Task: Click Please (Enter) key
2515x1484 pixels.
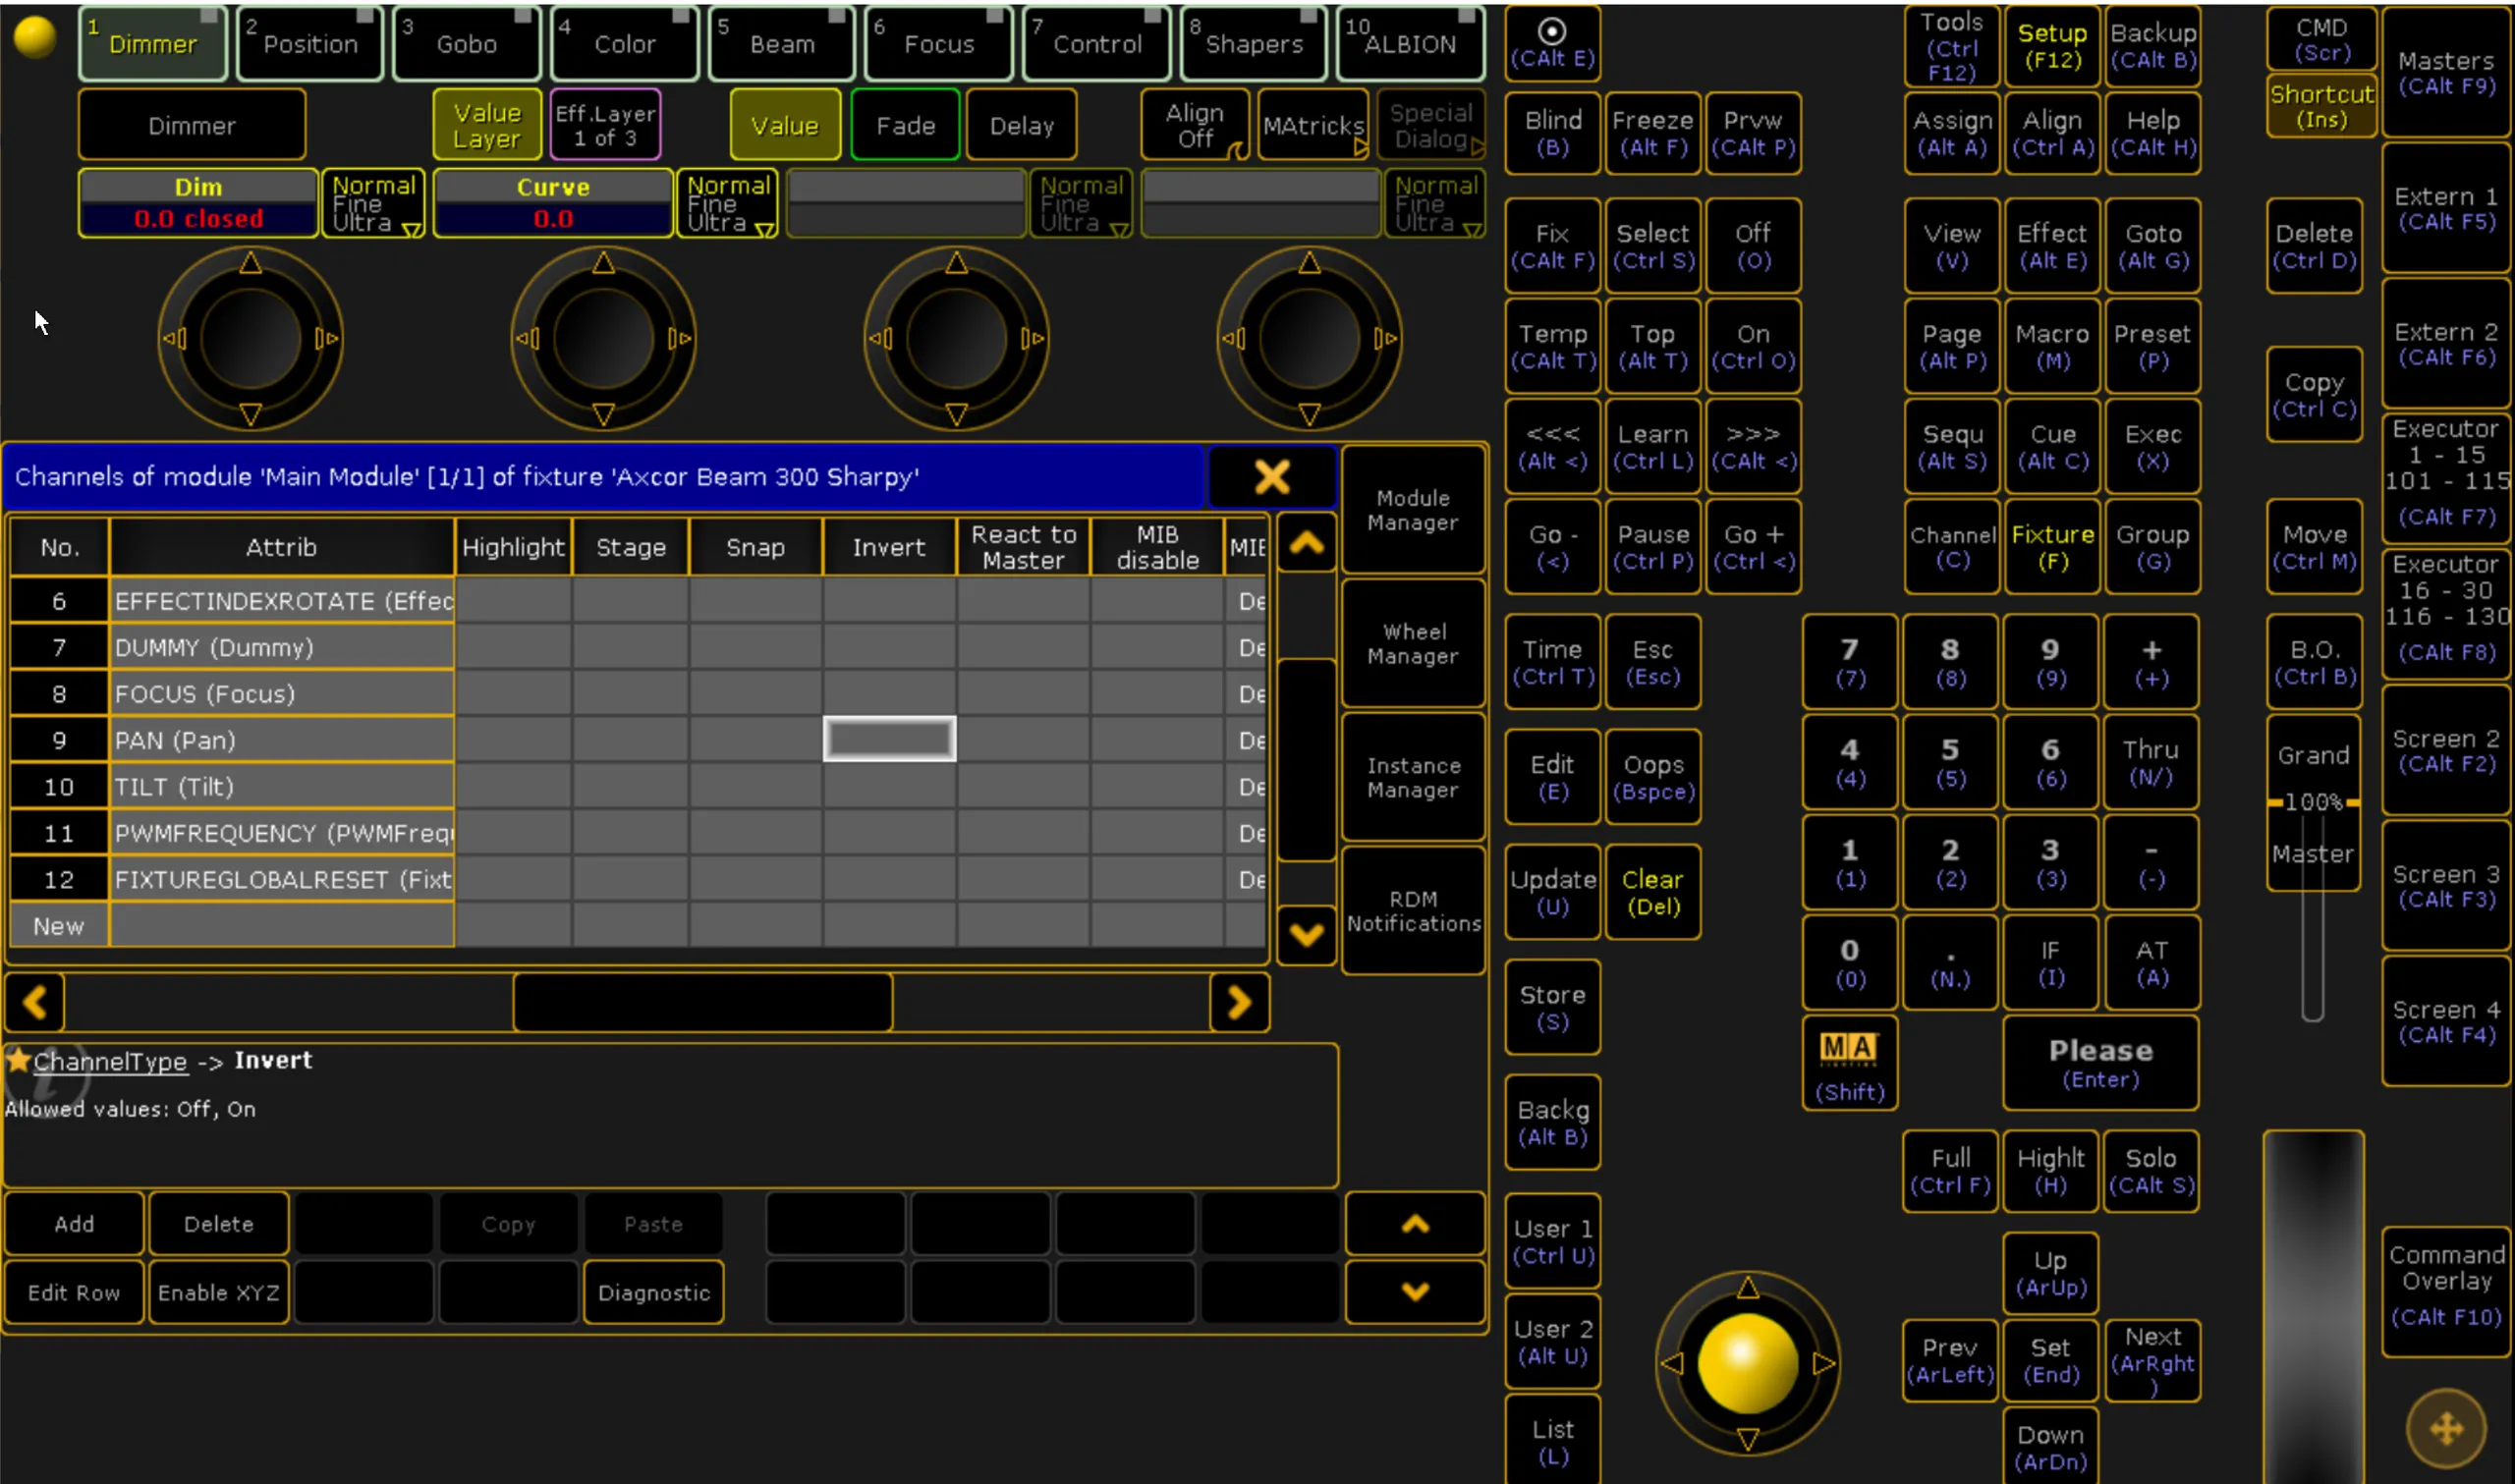Action: 2100,1064
